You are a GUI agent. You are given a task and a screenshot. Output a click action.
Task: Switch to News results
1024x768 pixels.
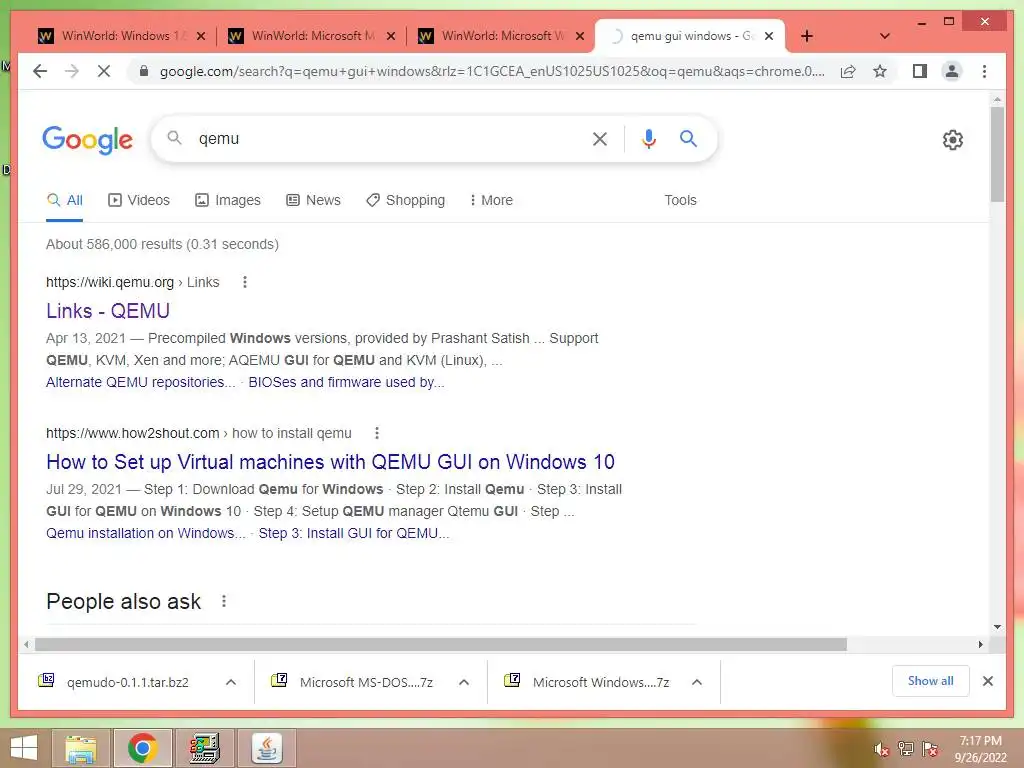pos(313,200)
